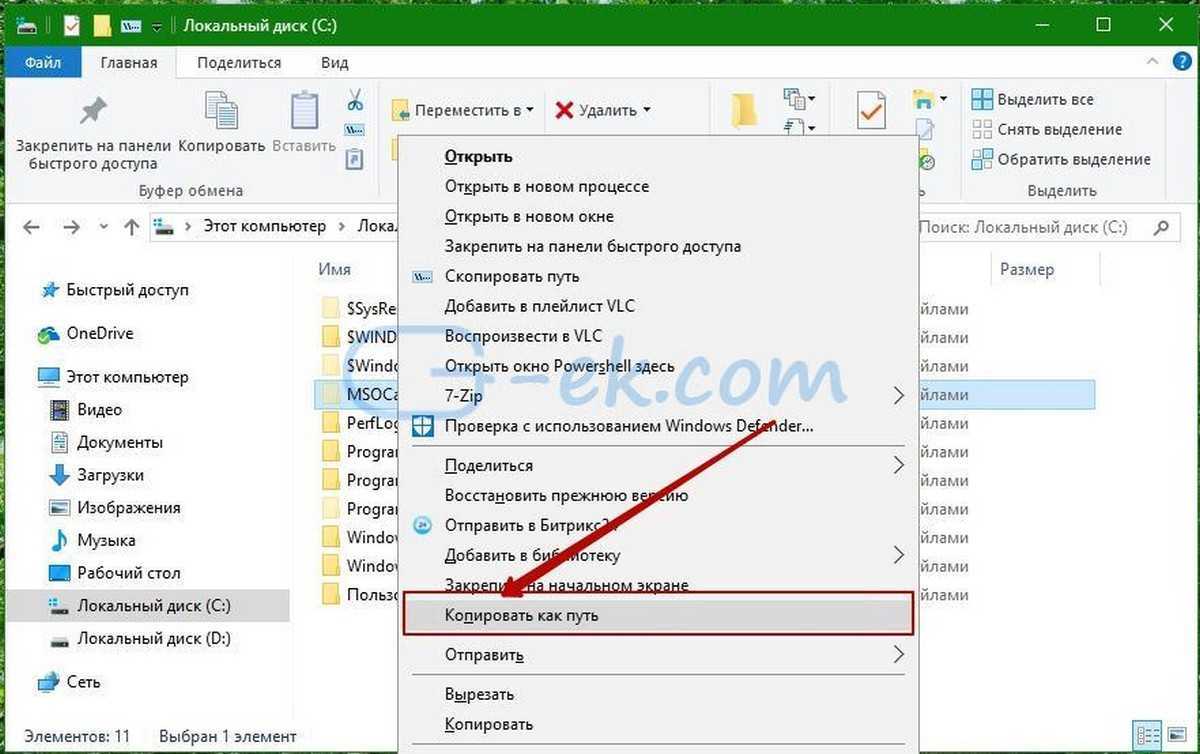Expand the Add to library submenu
Viewport: 1200px width, 754px height.
898,554
